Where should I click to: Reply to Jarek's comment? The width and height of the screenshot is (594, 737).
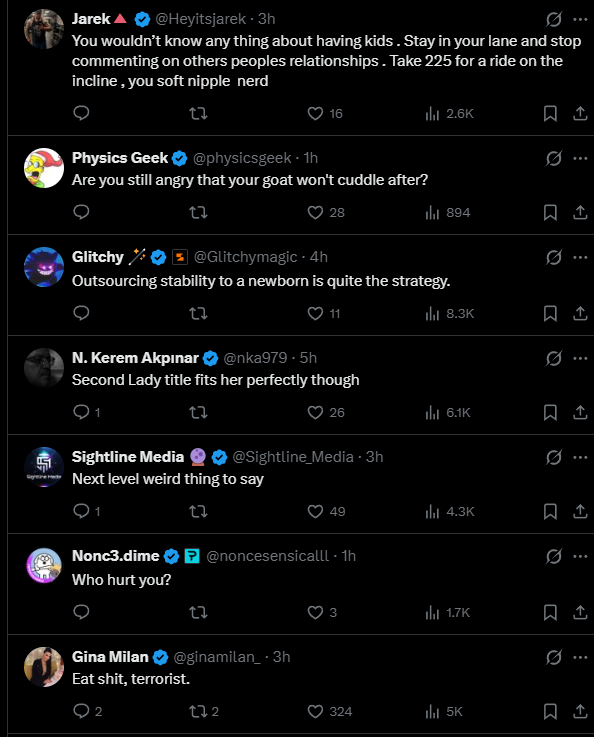pos(81,113)
